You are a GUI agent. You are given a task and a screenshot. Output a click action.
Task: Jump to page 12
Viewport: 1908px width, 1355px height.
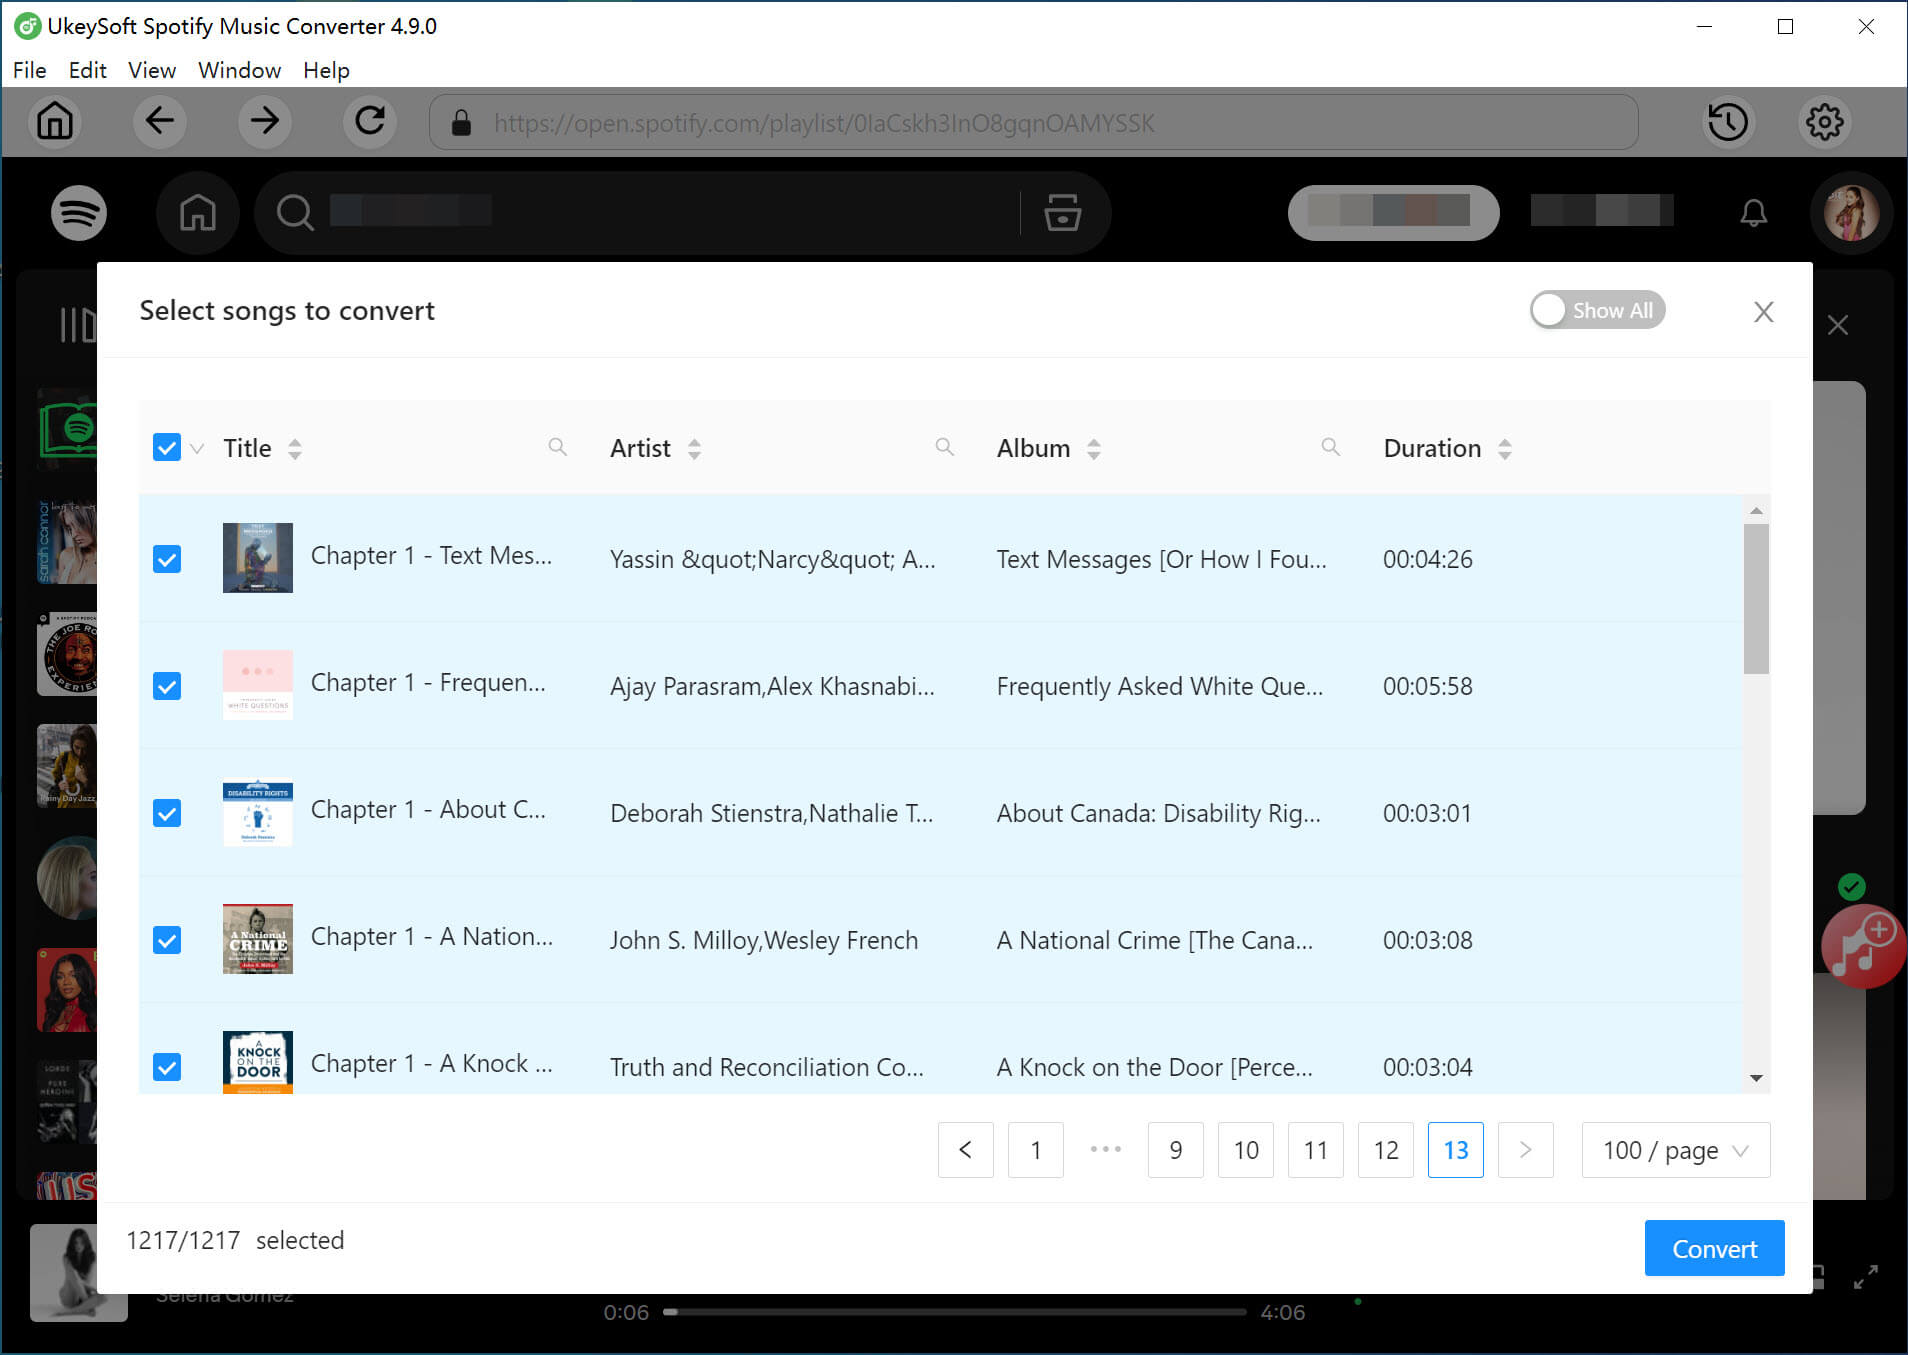(x=1385, y=1150)
